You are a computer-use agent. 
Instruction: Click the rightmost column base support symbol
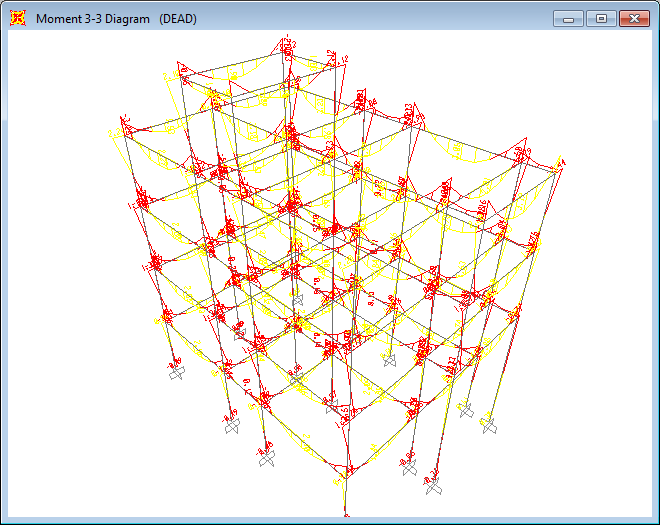coord(489,425)
